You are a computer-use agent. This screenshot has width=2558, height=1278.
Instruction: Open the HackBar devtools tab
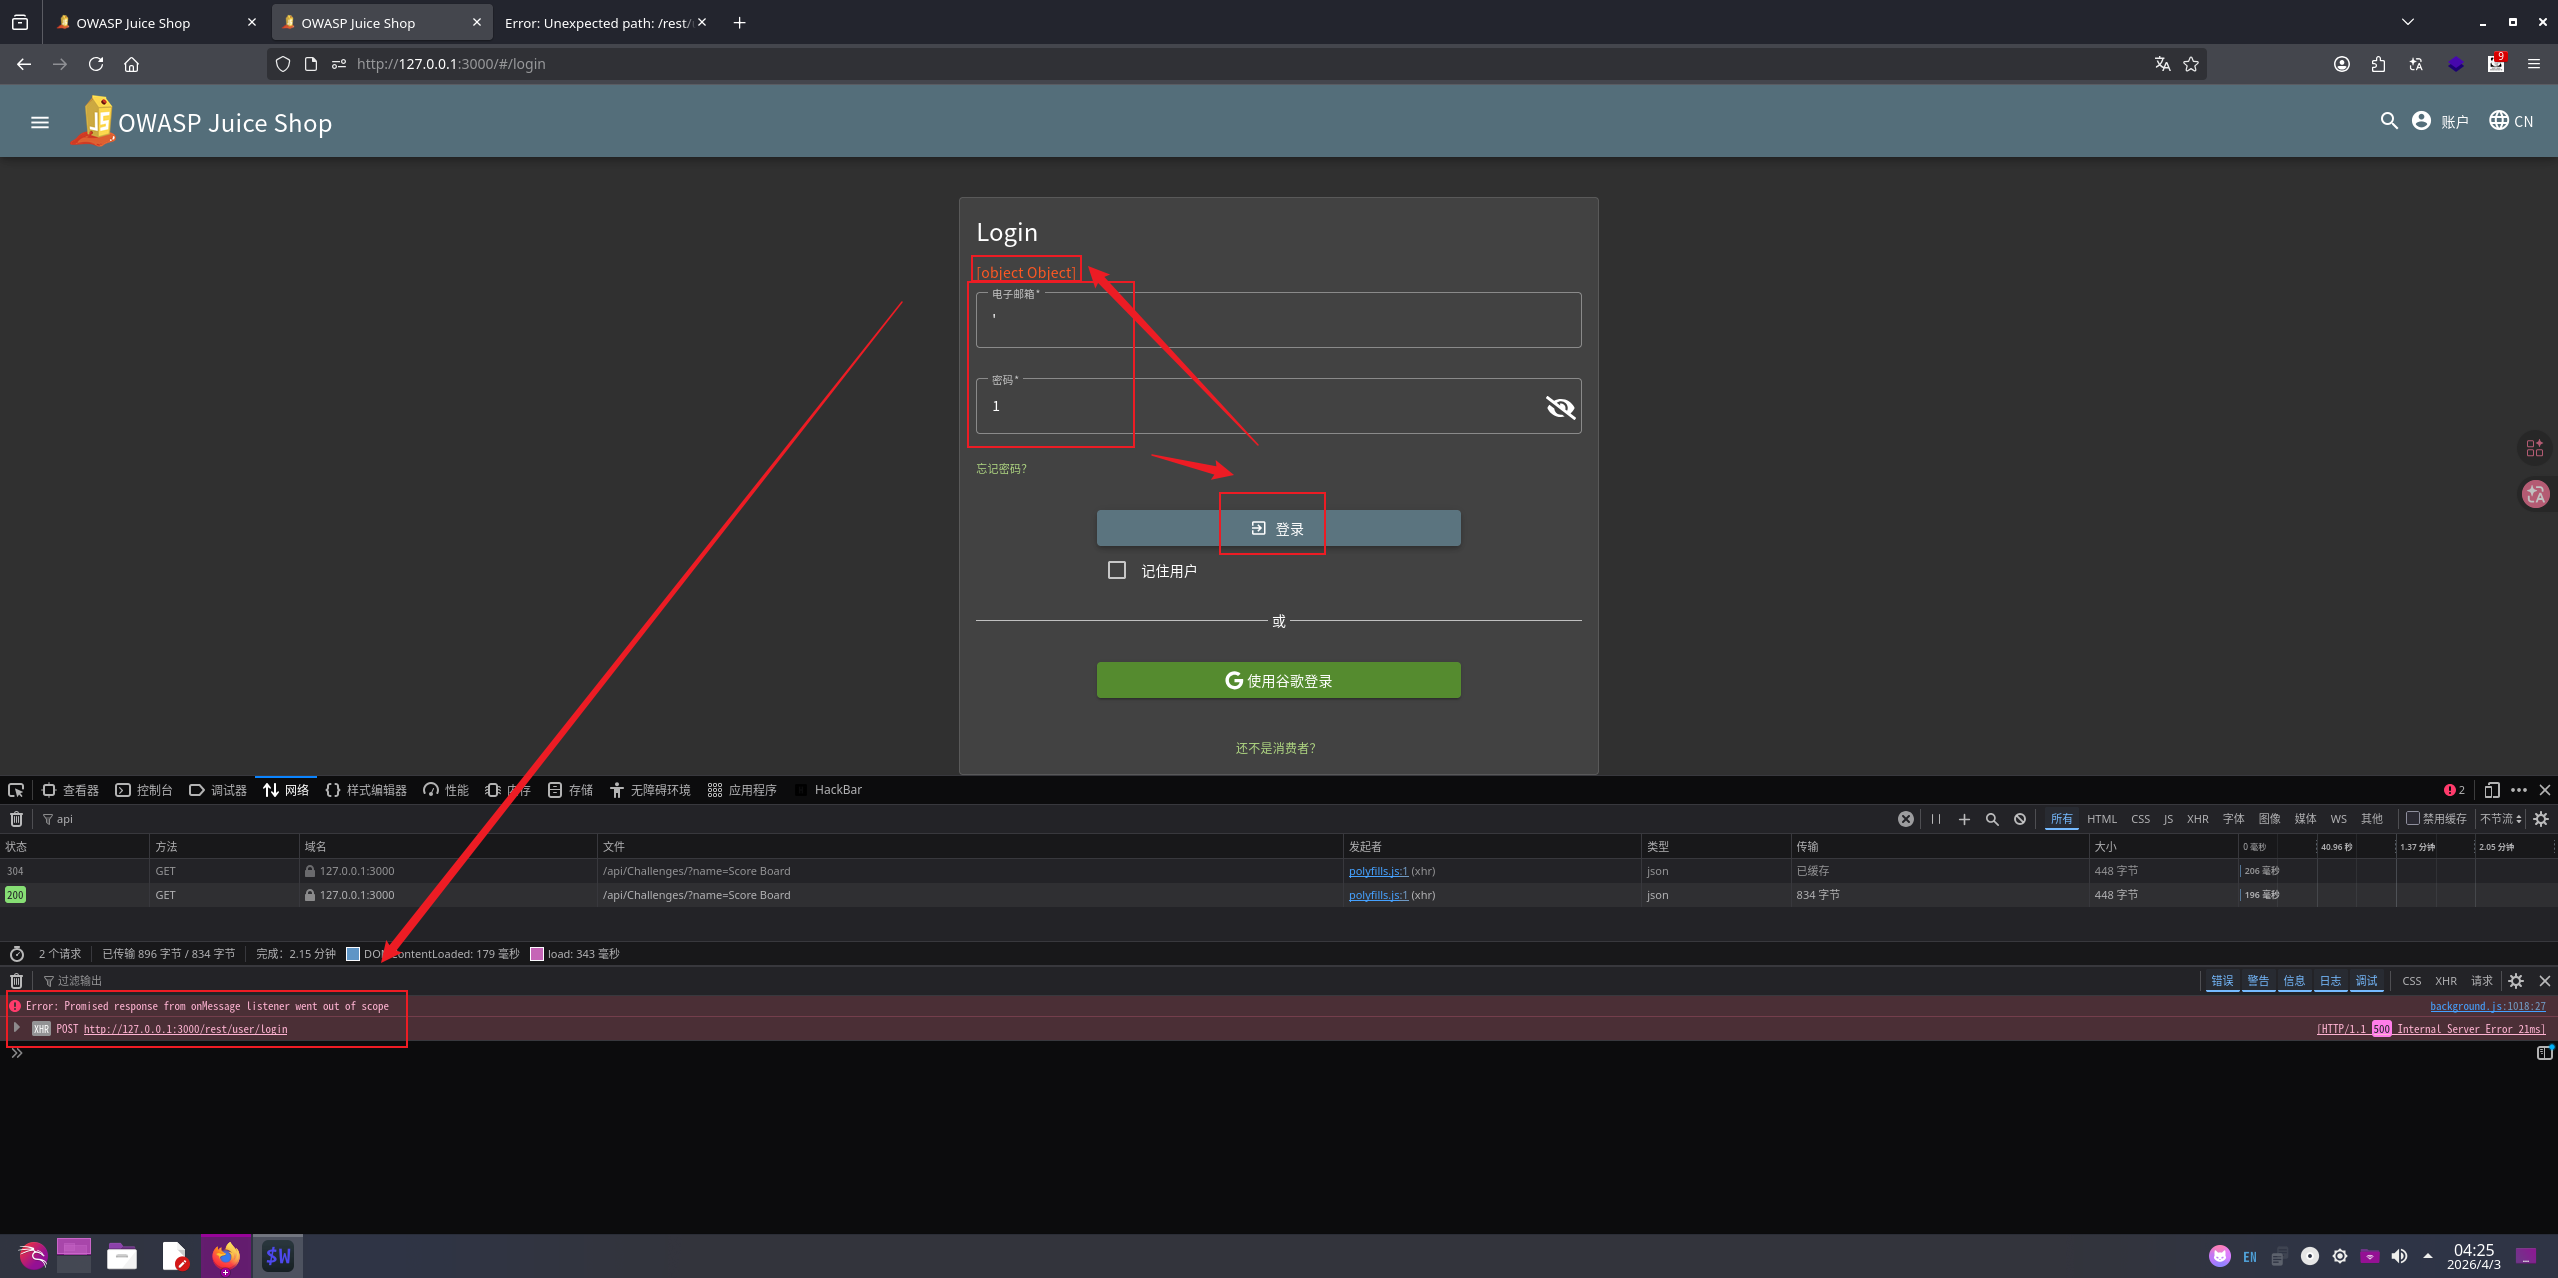click(828, 790)
